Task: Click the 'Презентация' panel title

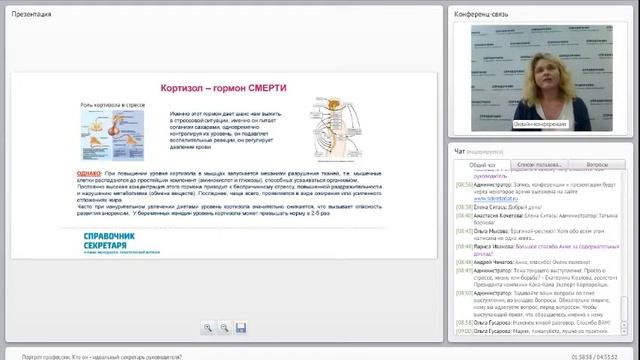Action: pos(31,14)
